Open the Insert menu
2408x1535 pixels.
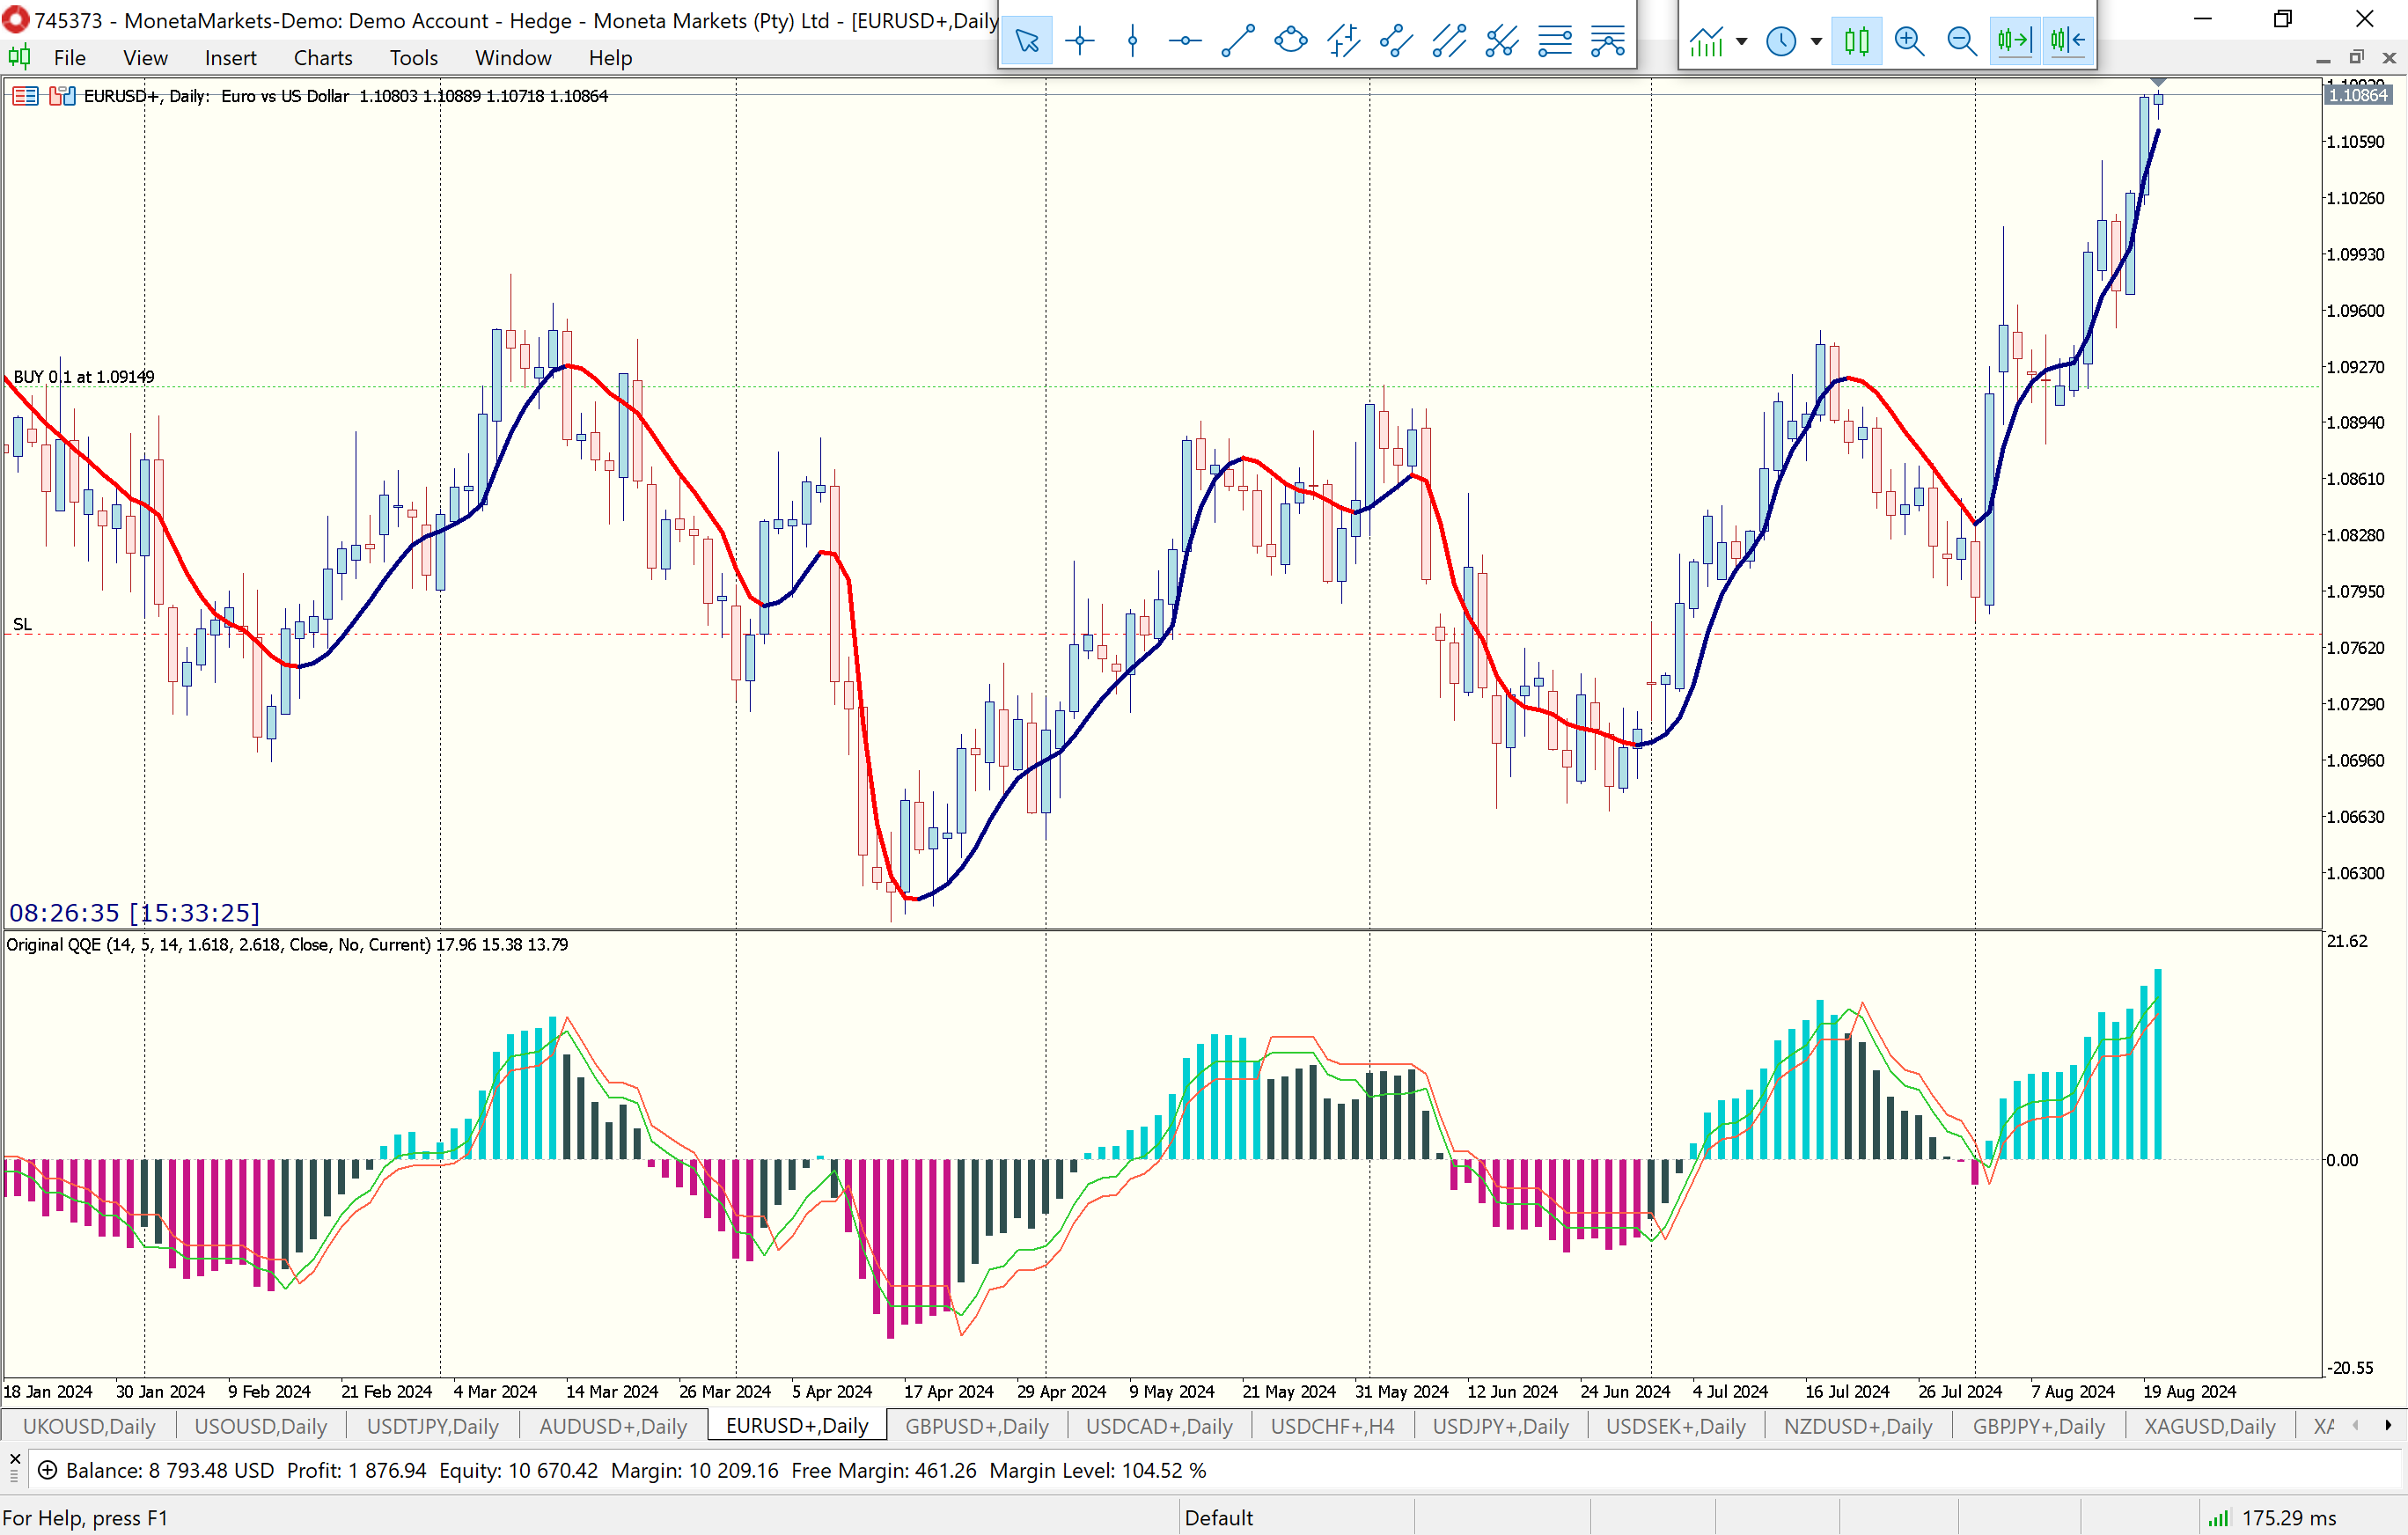(x=230, y=58)
